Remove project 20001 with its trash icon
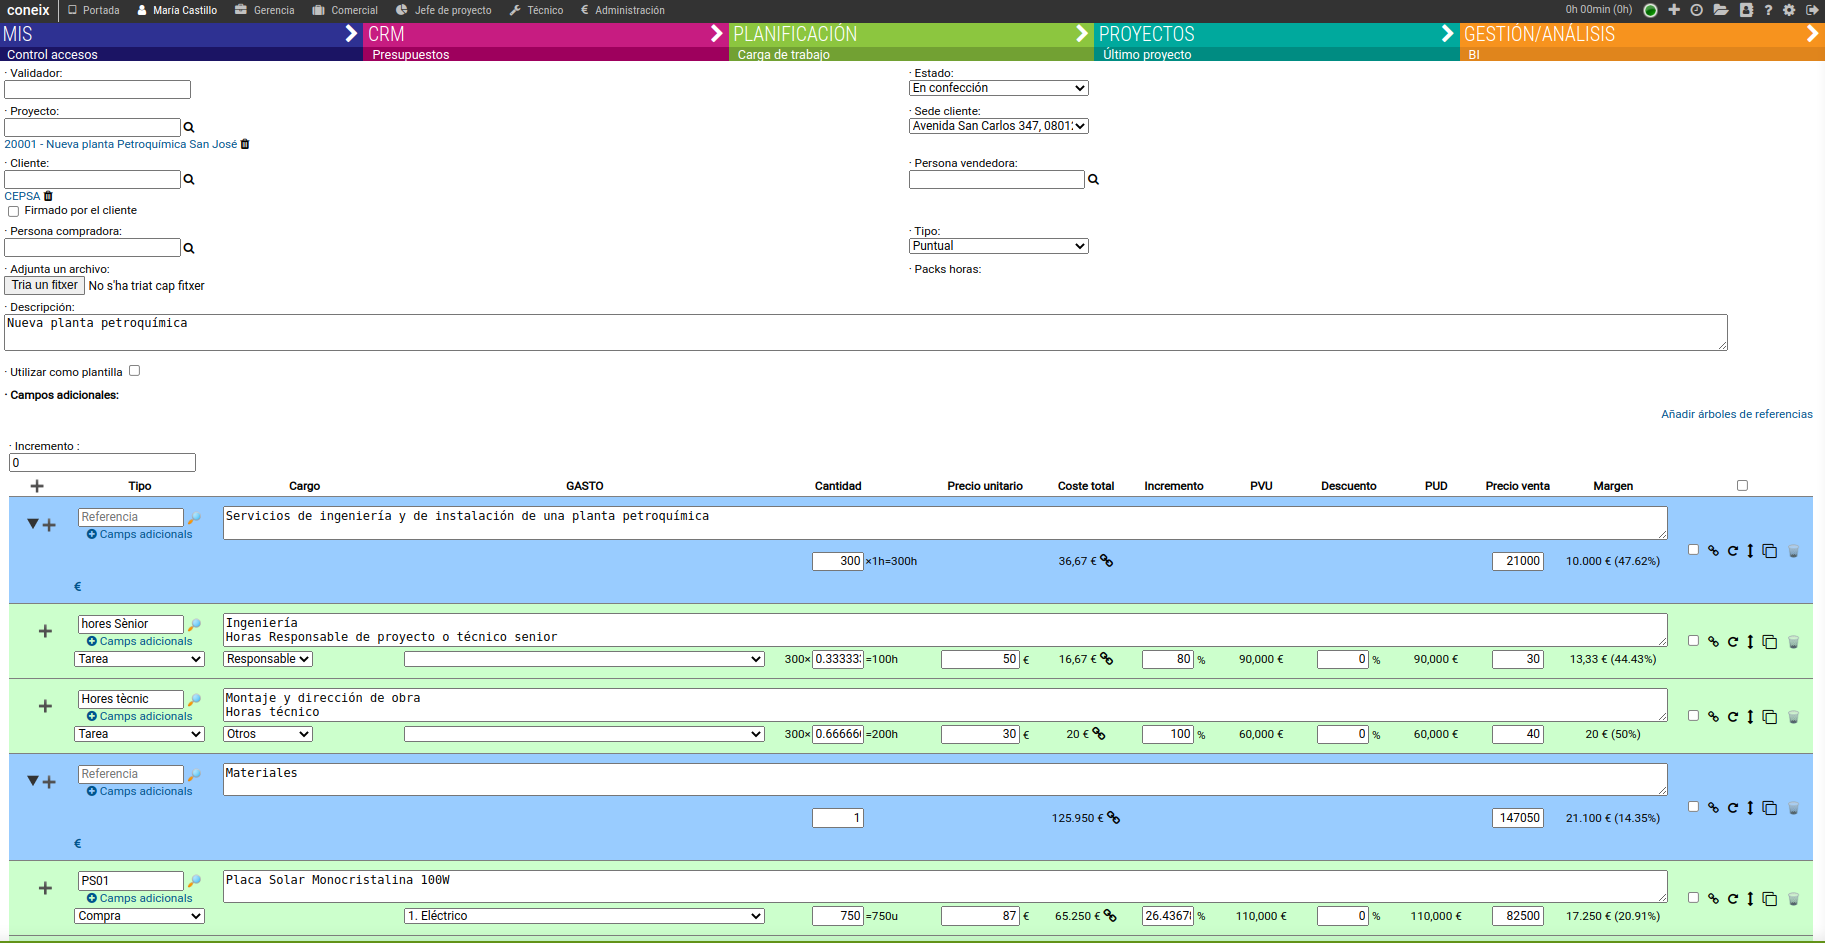 coord(245,144)
